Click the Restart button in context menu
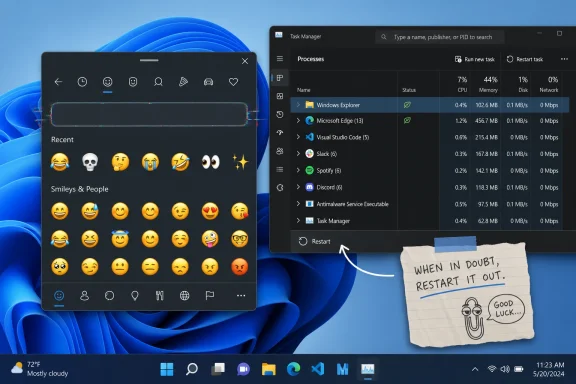 314,241
